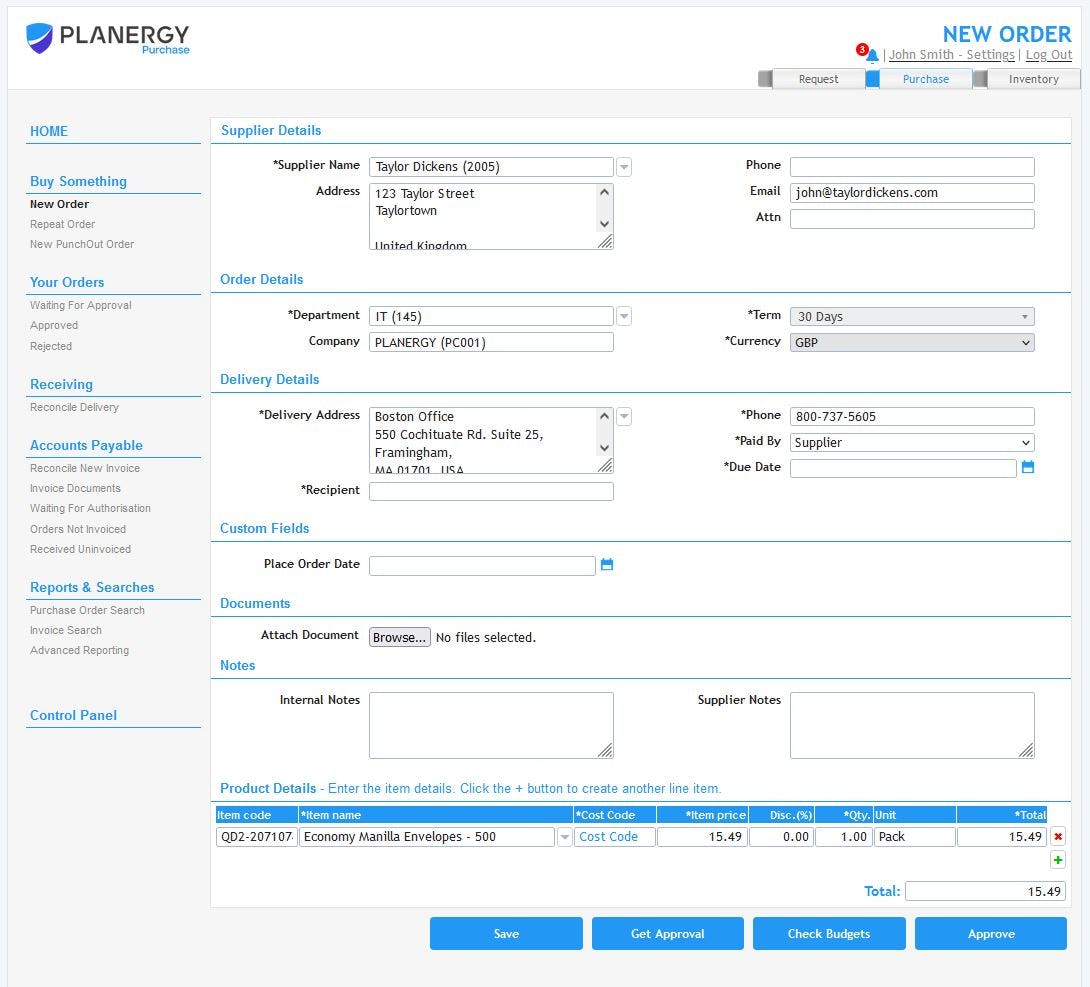Click Browse to attach document

pyautogui.click(x=400, y=637)
